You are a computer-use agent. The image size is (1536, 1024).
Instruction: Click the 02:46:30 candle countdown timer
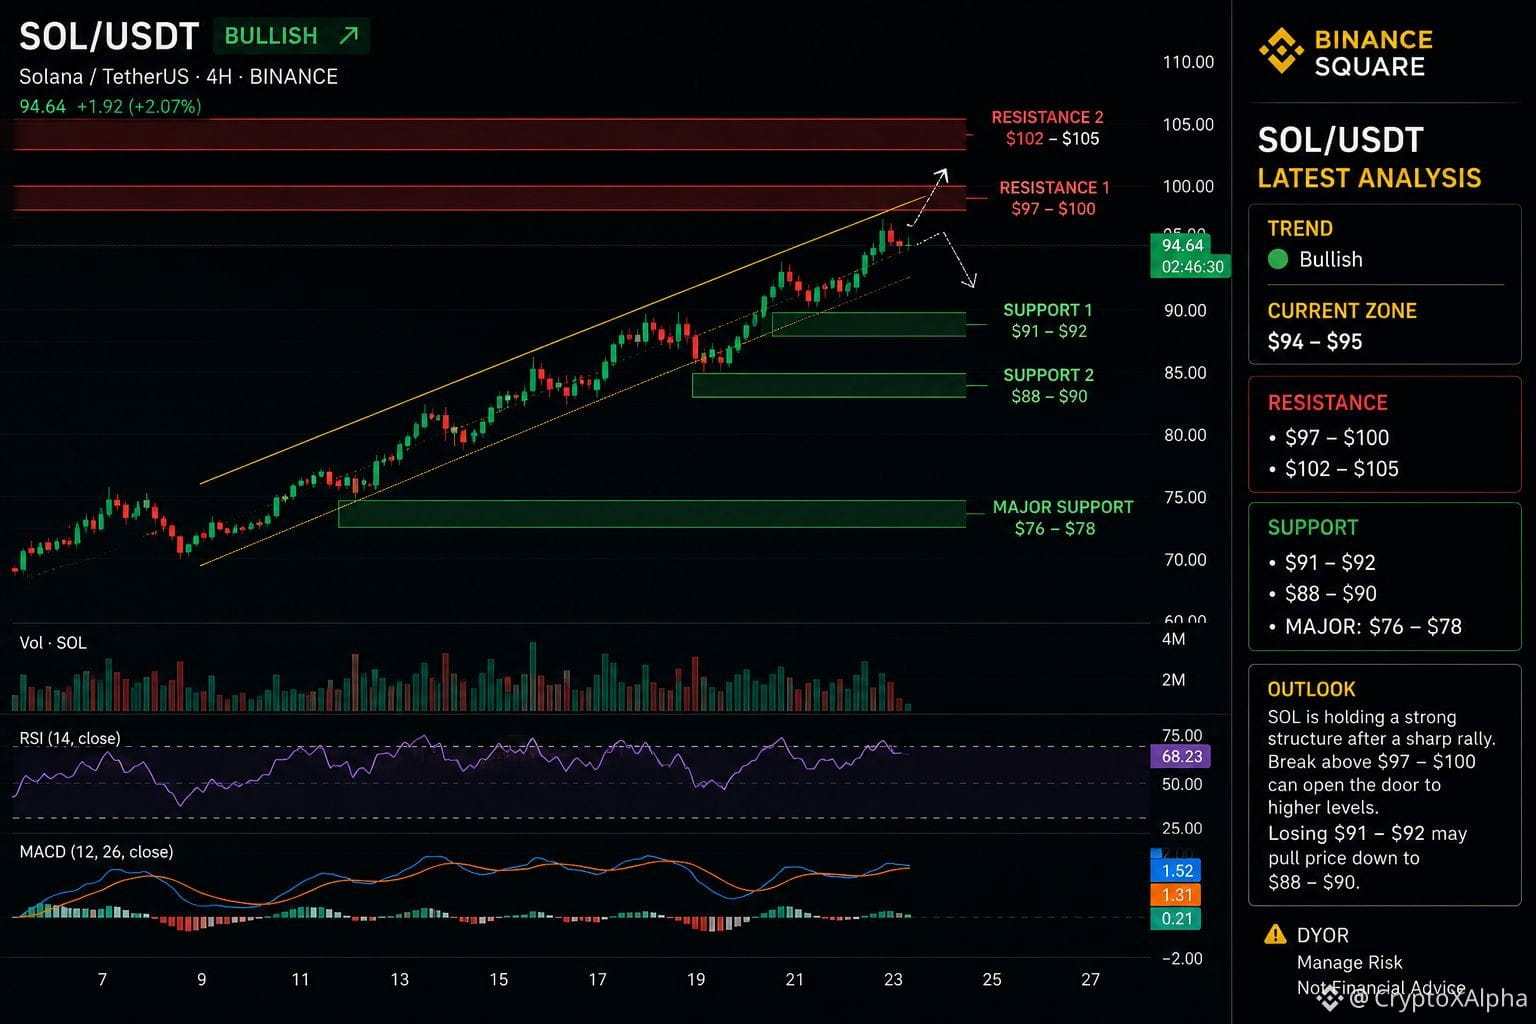pyautogui.click(x=1192, y=267)
